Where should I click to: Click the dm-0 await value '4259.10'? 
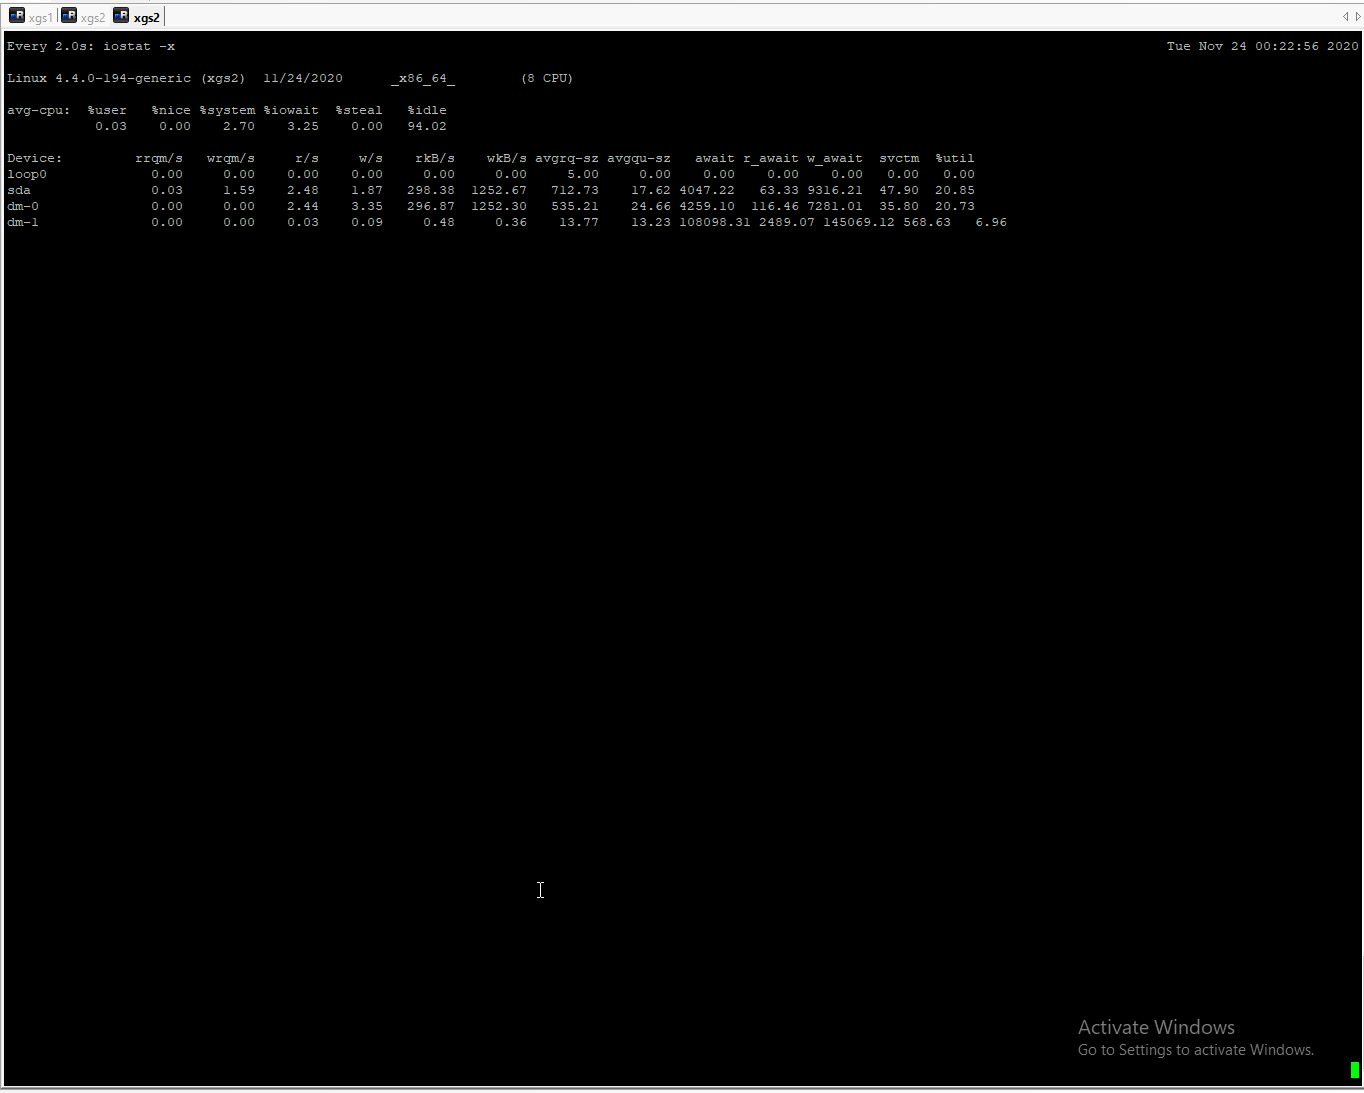[707, 206]
